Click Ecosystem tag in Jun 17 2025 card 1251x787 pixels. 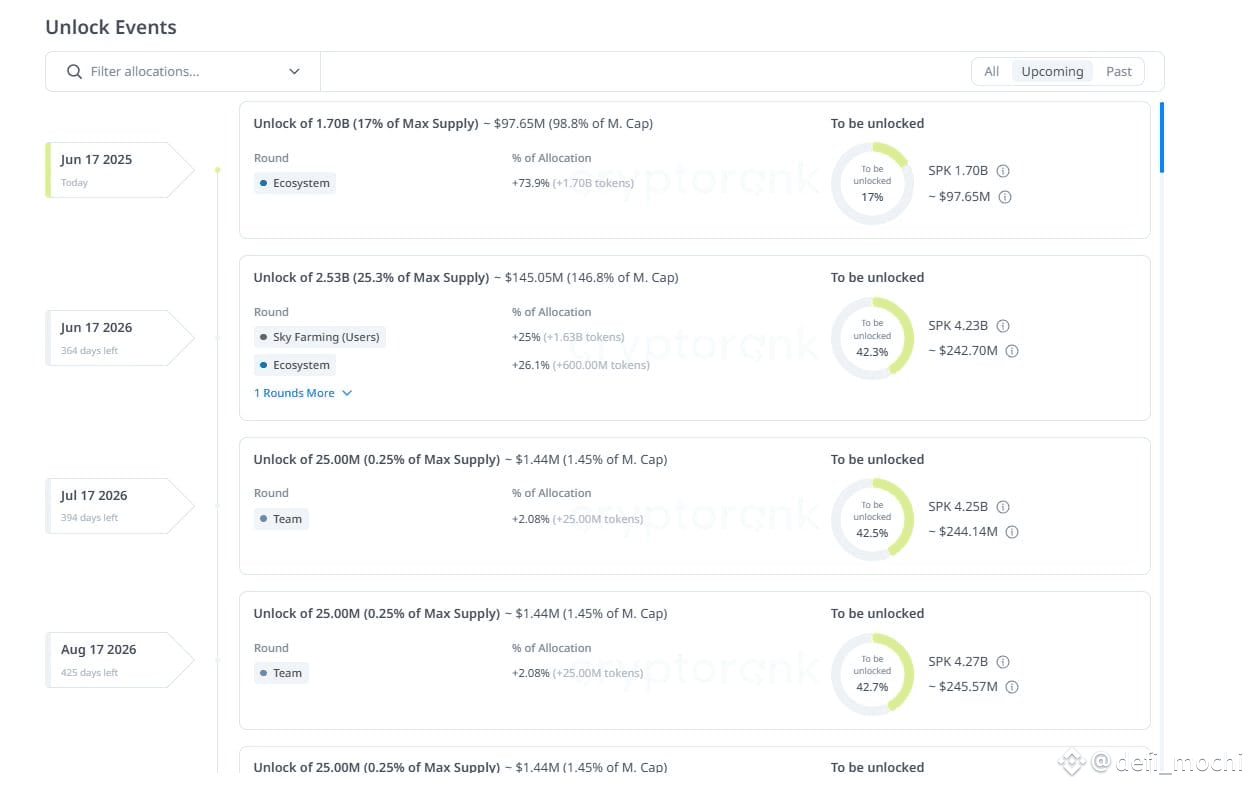click(x=295, y=183)
